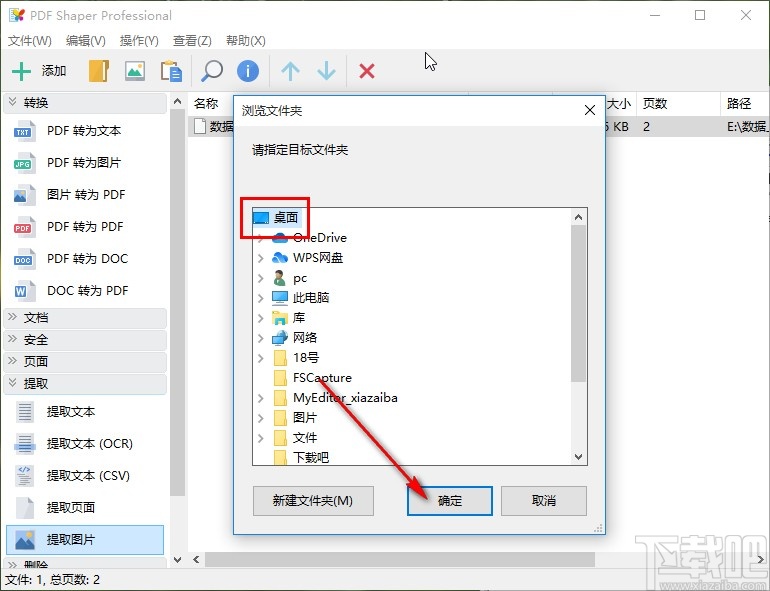Click the move down arrow icon
770x591 pixels.
click(x=327, y=71)
